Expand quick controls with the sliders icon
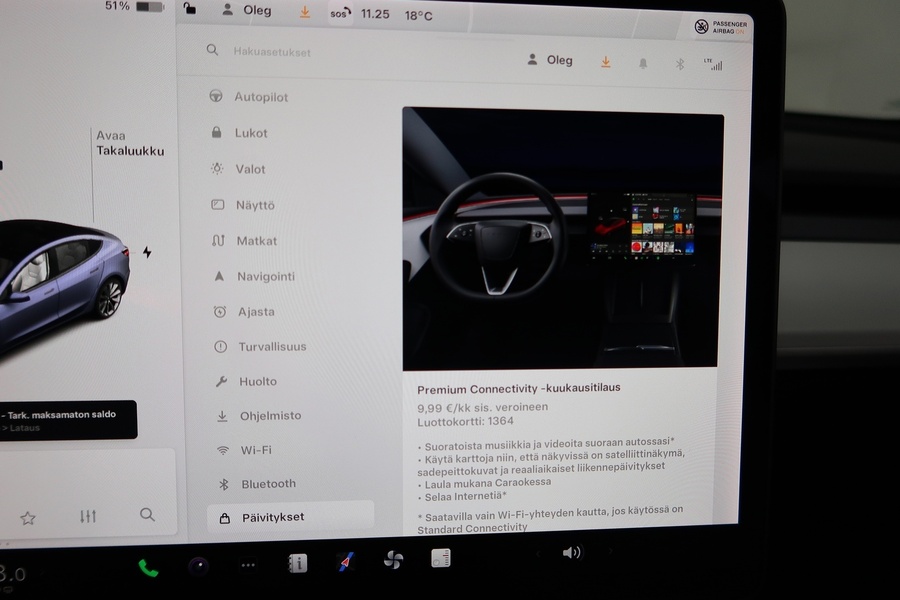Viewport: 900px width, 600px height. (87, 515)
